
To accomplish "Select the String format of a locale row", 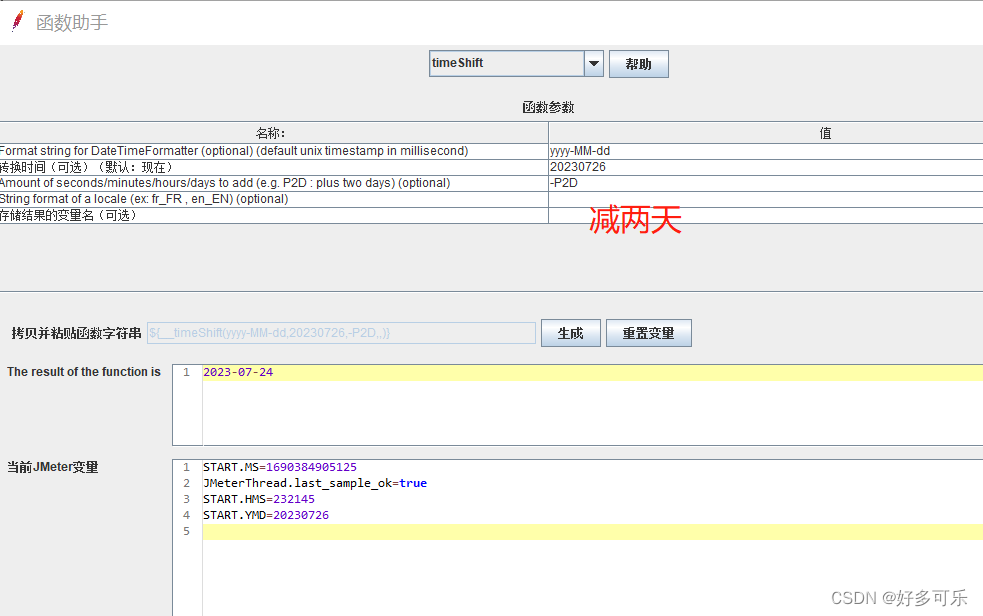I will point(274,199).
